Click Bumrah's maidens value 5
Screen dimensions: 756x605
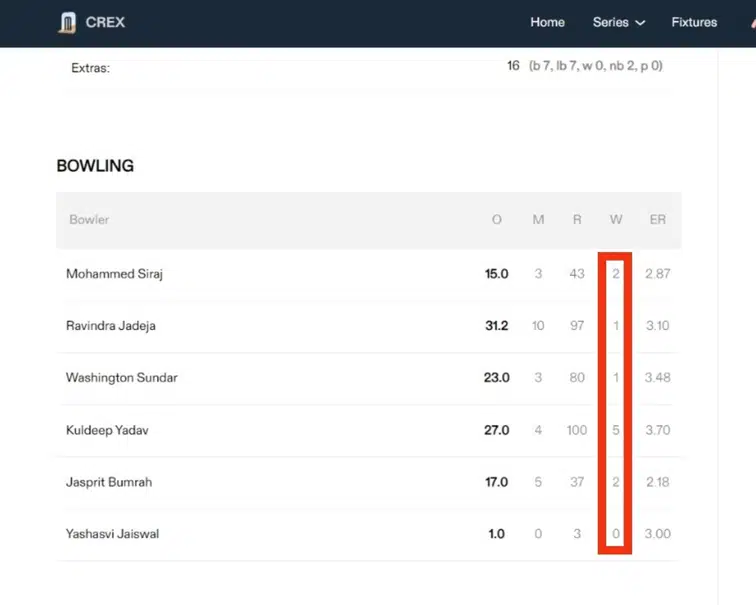point(538,482)
